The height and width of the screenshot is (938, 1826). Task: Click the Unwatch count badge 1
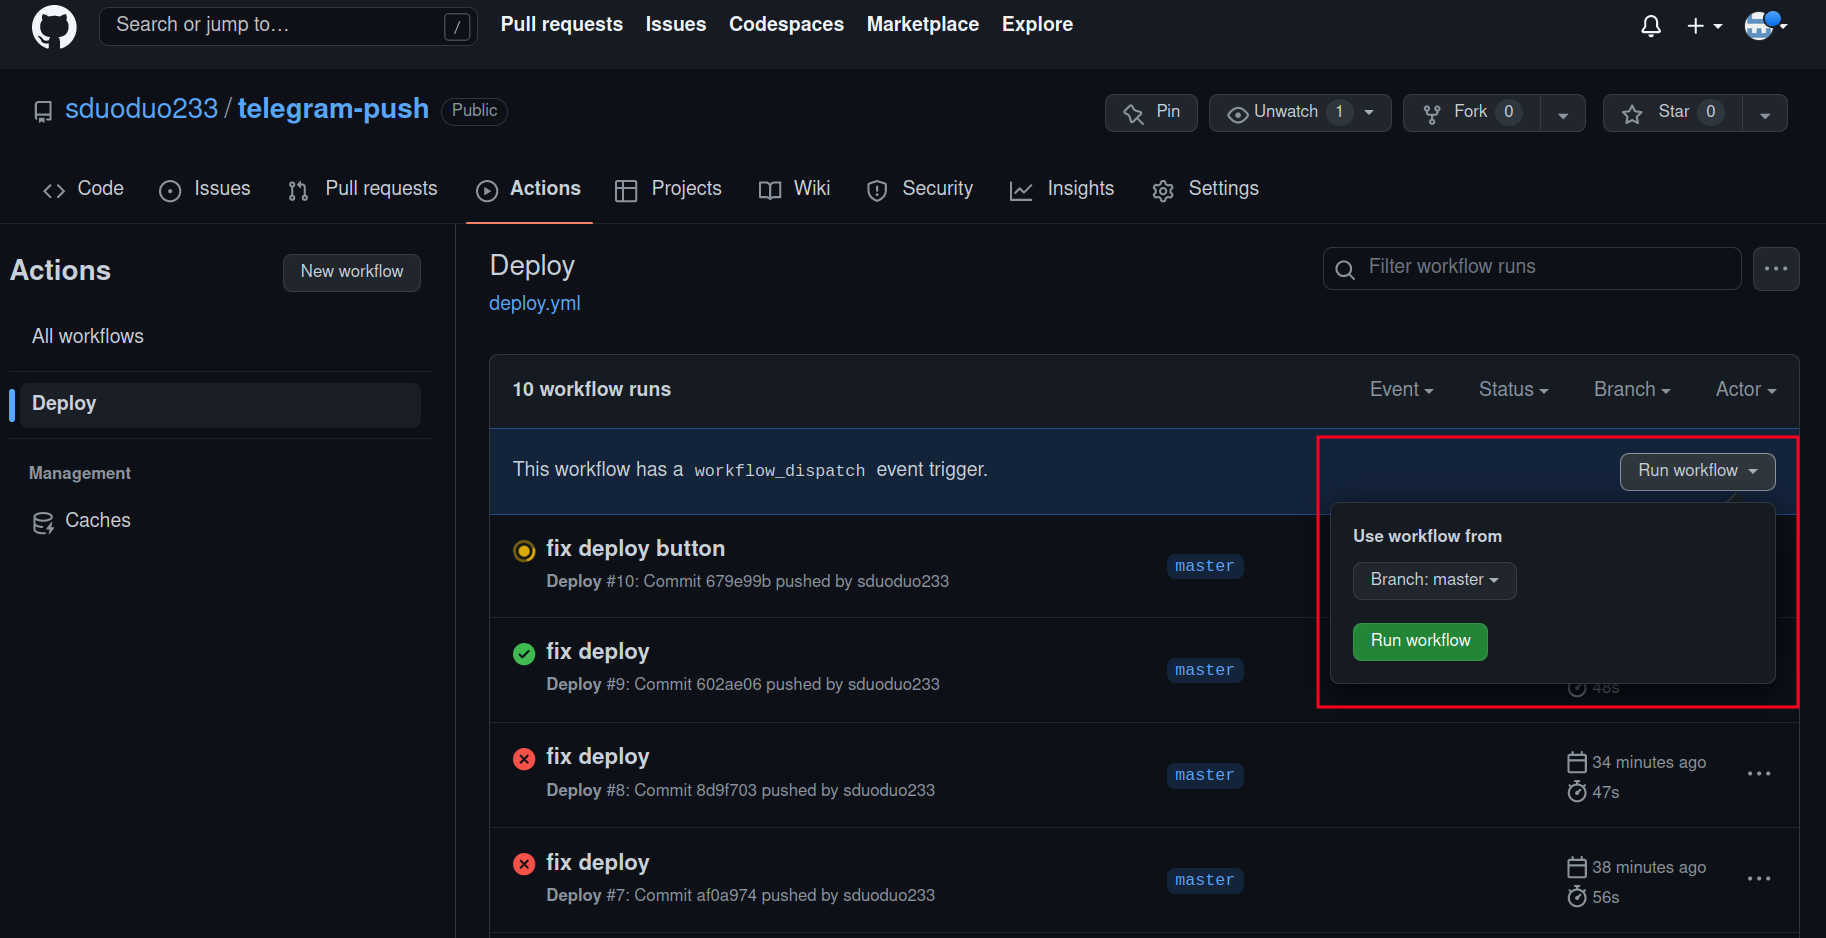coord(1339,112)
